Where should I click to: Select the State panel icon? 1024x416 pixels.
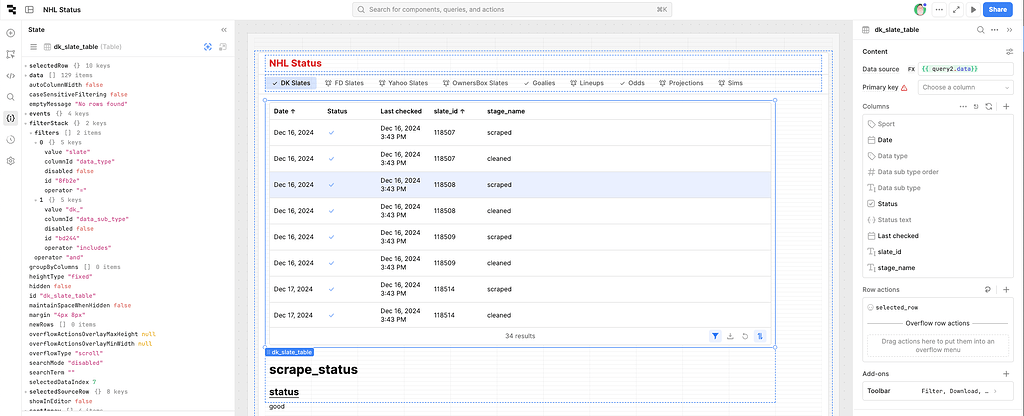(x=10, y=118)
